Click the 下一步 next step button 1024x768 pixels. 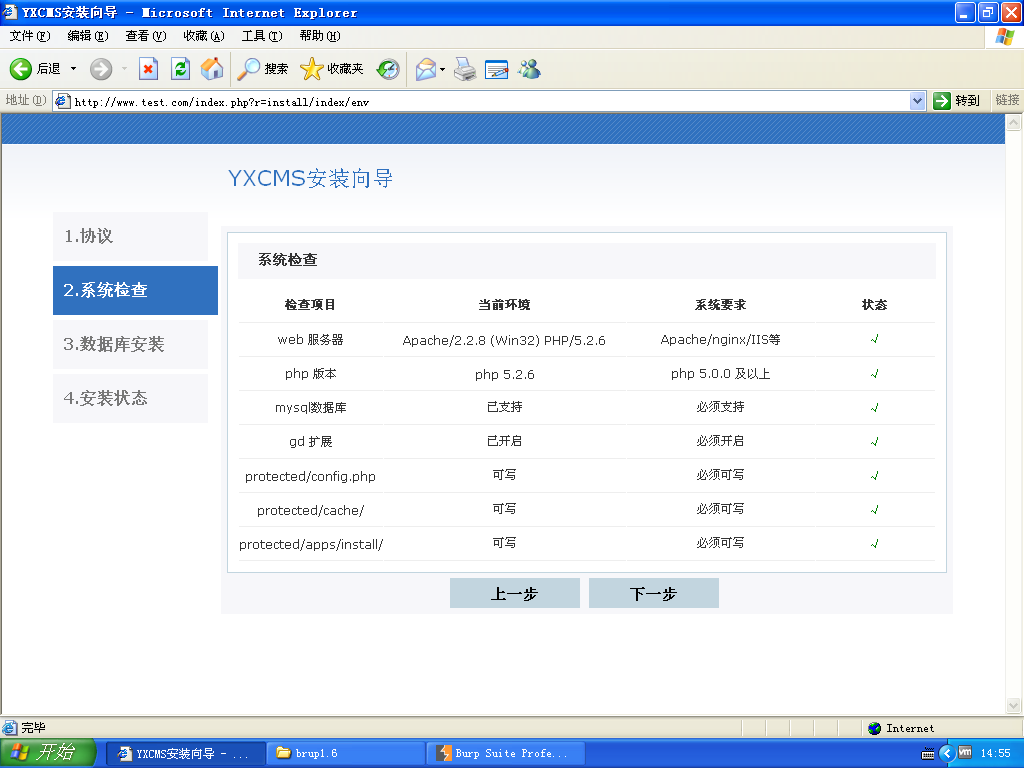point(654,593)
